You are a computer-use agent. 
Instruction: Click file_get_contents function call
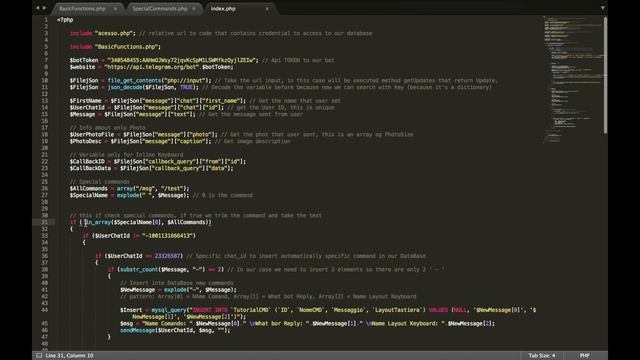(x=134, y=80)
